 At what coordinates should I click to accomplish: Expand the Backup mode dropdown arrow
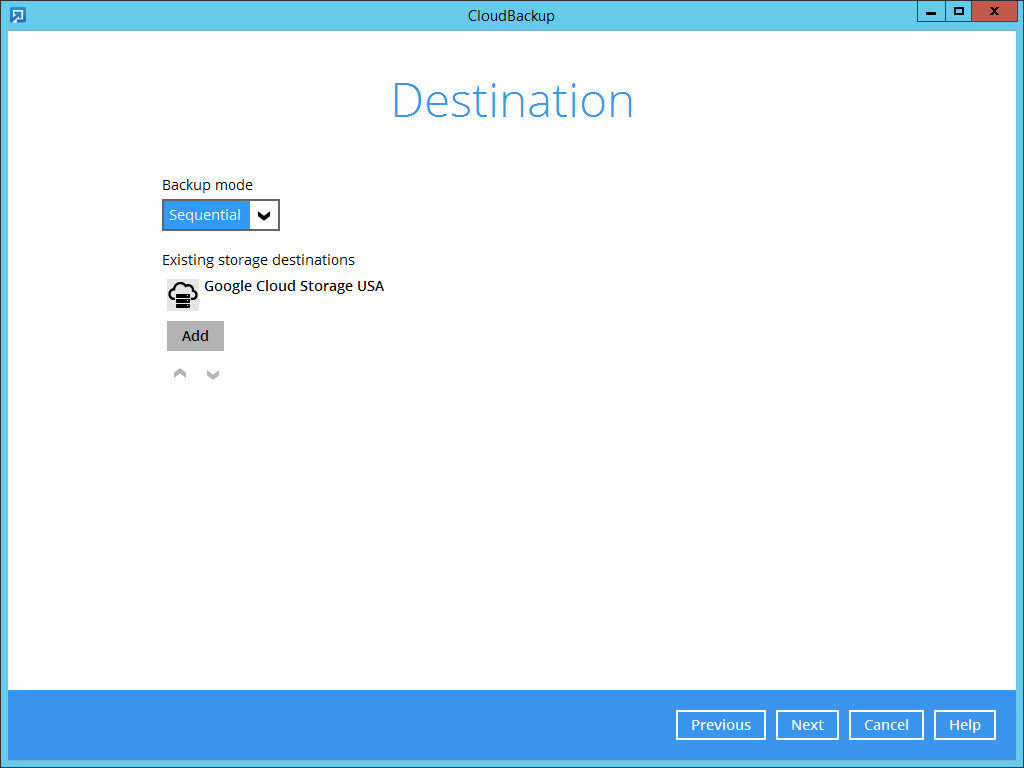[264, 215]
